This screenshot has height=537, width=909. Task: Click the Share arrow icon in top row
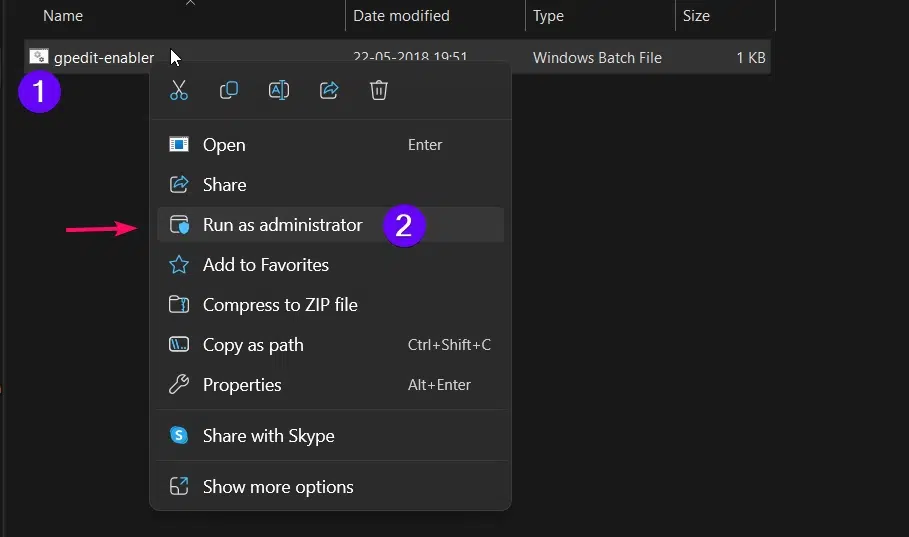[x=329, y=90]
